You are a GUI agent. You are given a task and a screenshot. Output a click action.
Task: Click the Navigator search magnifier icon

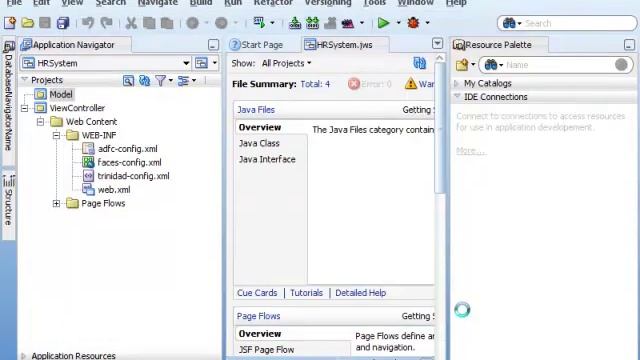pyautogui.click(x=128, y=80)
